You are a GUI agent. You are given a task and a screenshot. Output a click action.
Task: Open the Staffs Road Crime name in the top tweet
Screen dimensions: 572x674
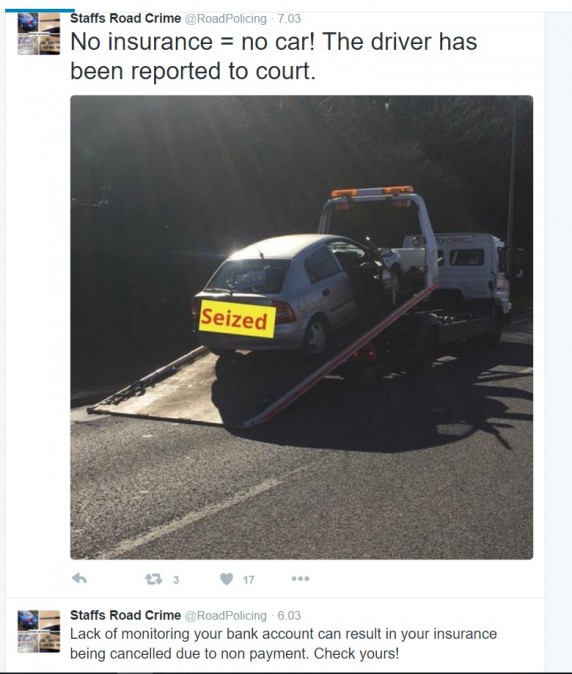click(x=125, y=18)
